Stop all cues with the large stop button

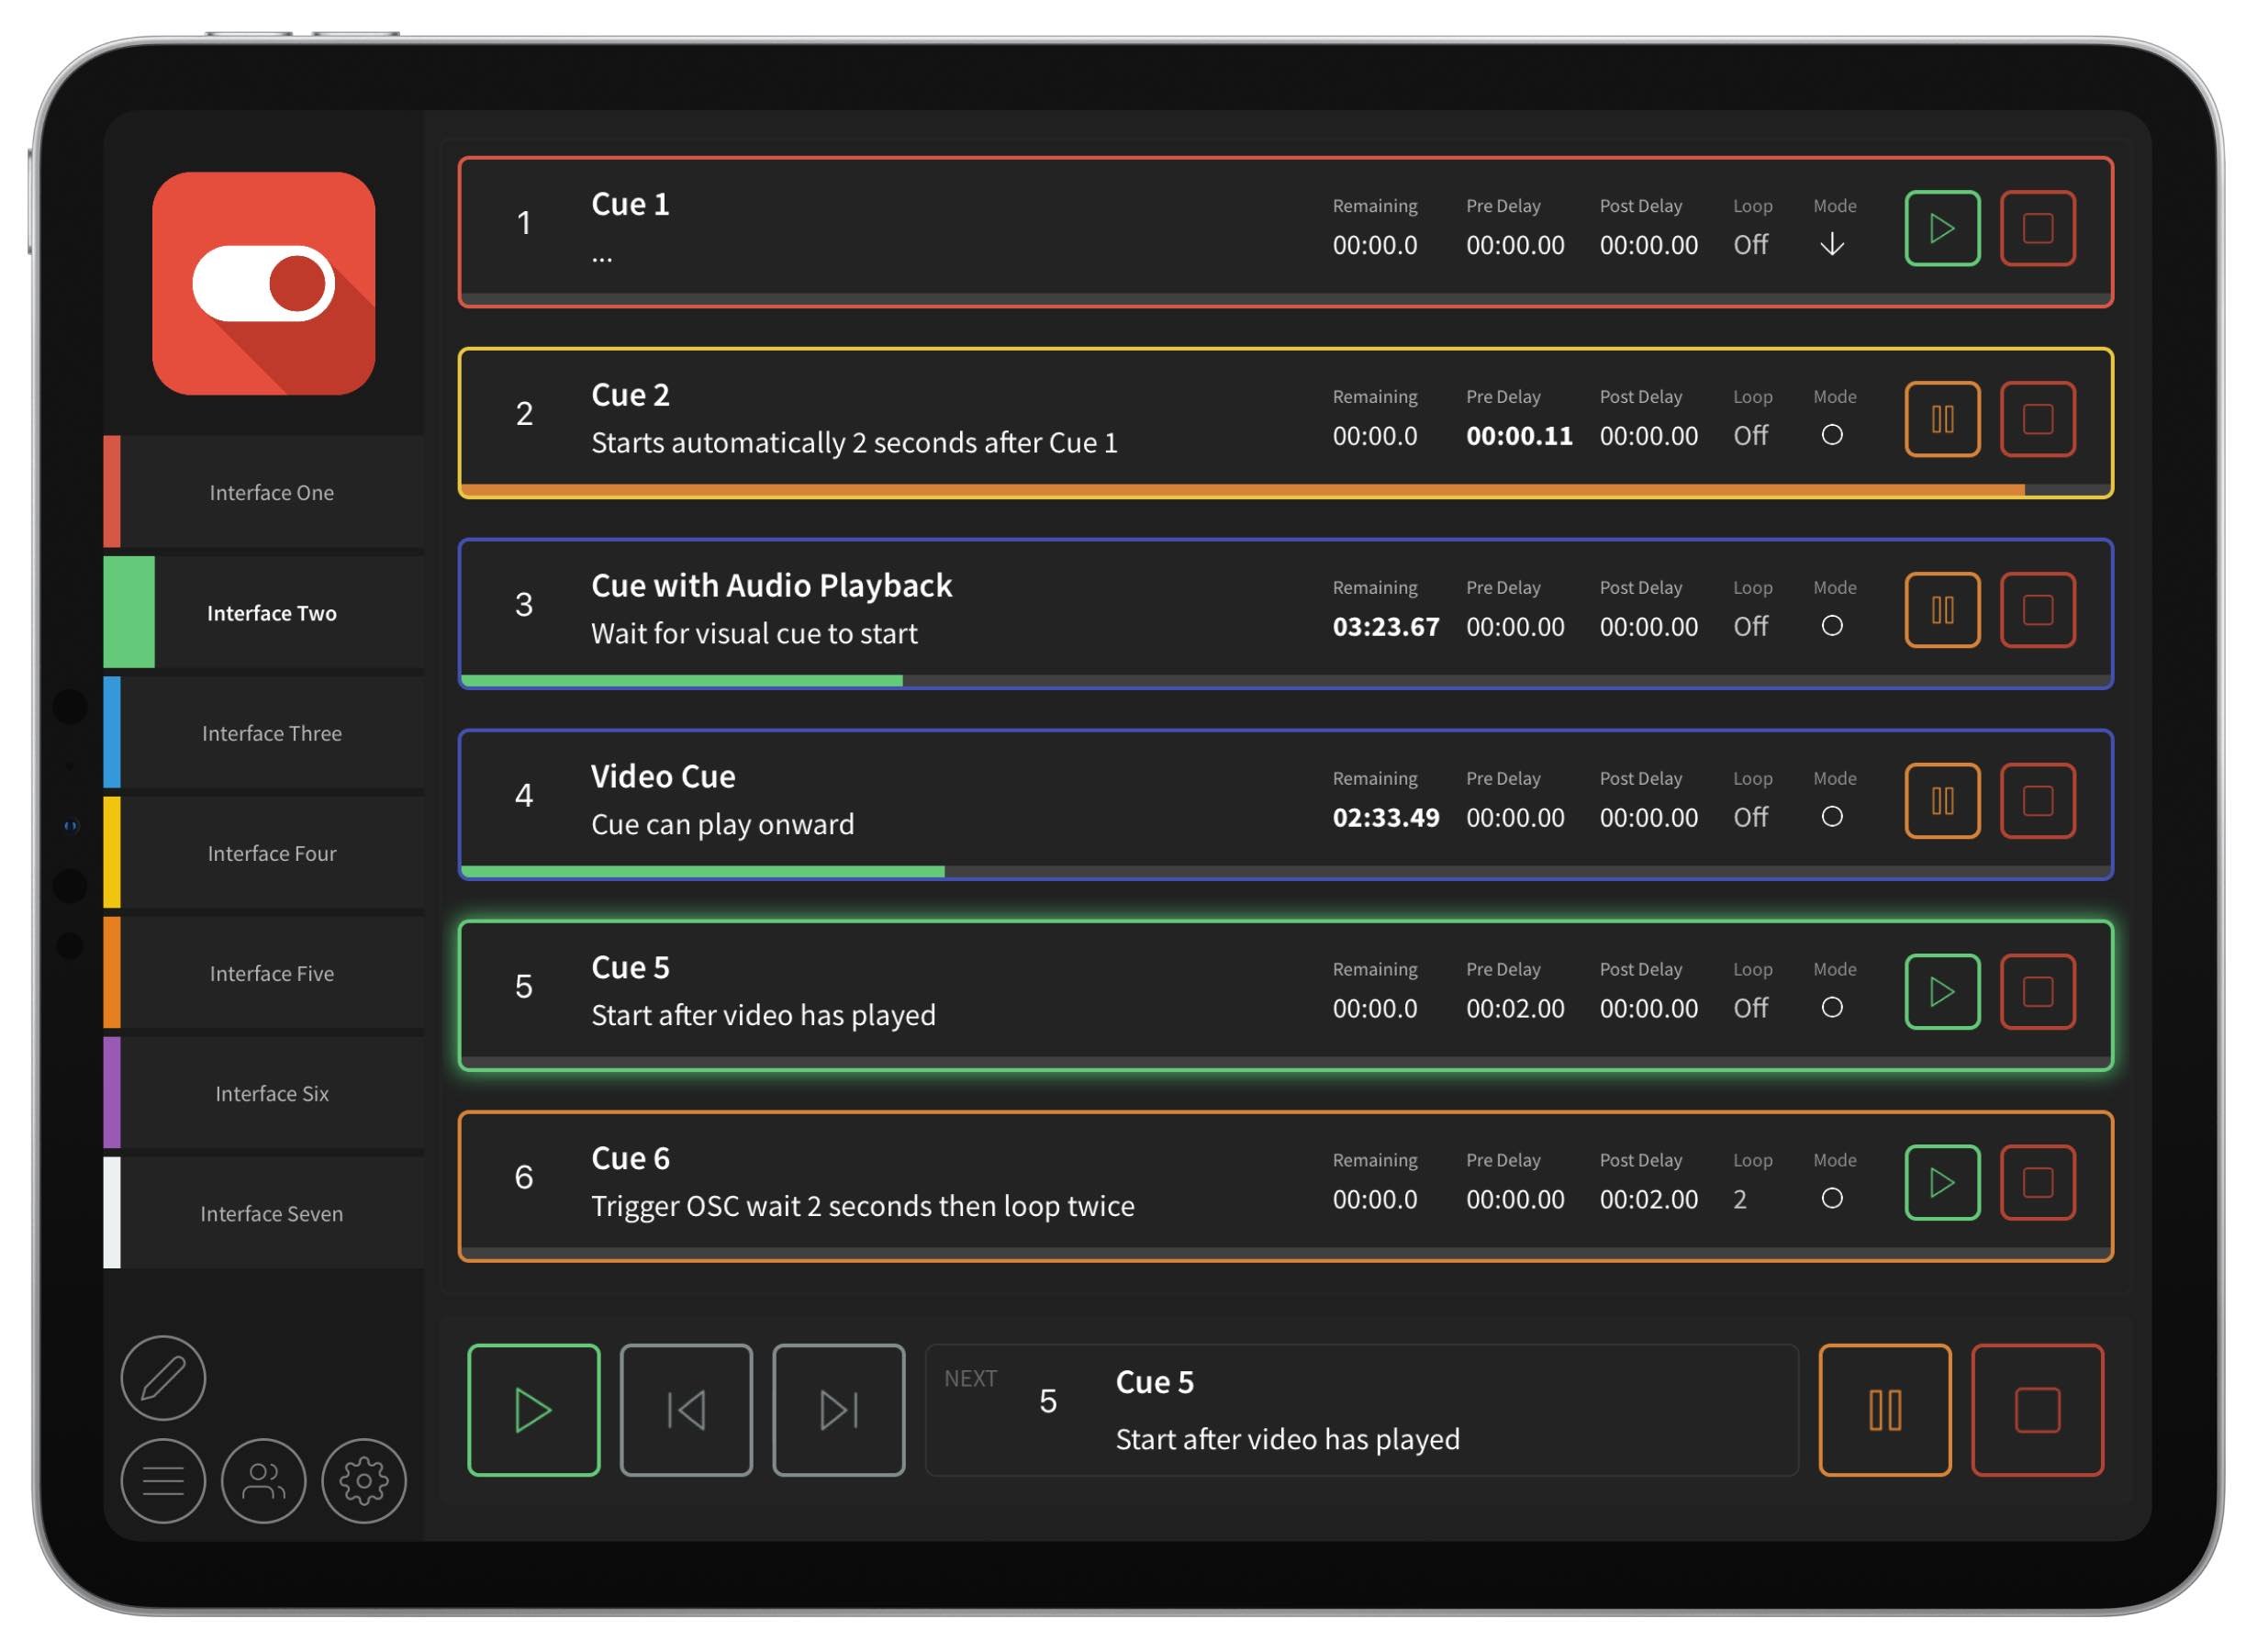pyautogui.click(x=2037, y=1410)
